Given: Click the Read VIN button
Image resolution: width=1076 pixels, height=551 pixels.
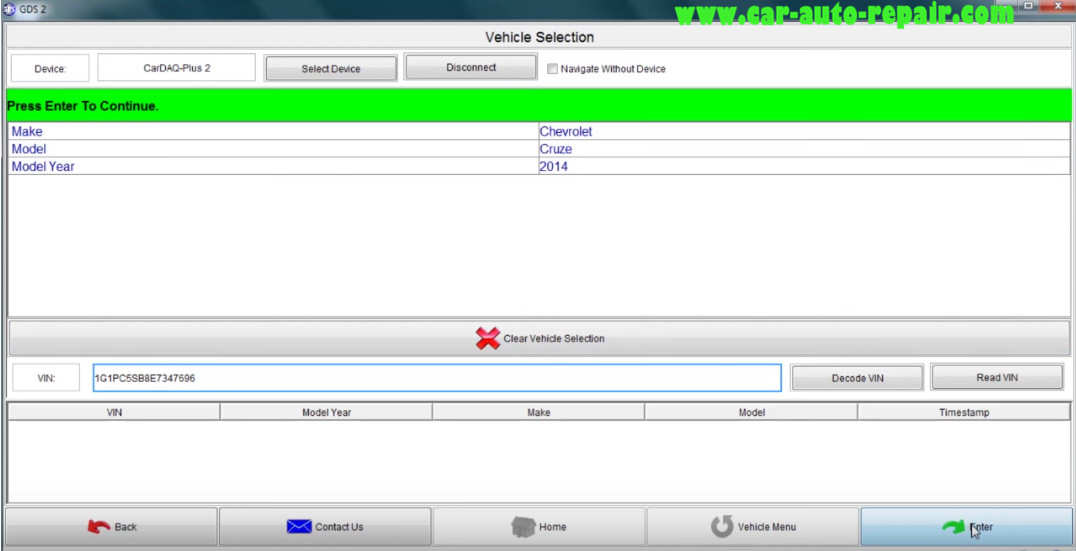Looking at the screenshot, I should click(x=996, y=377).
